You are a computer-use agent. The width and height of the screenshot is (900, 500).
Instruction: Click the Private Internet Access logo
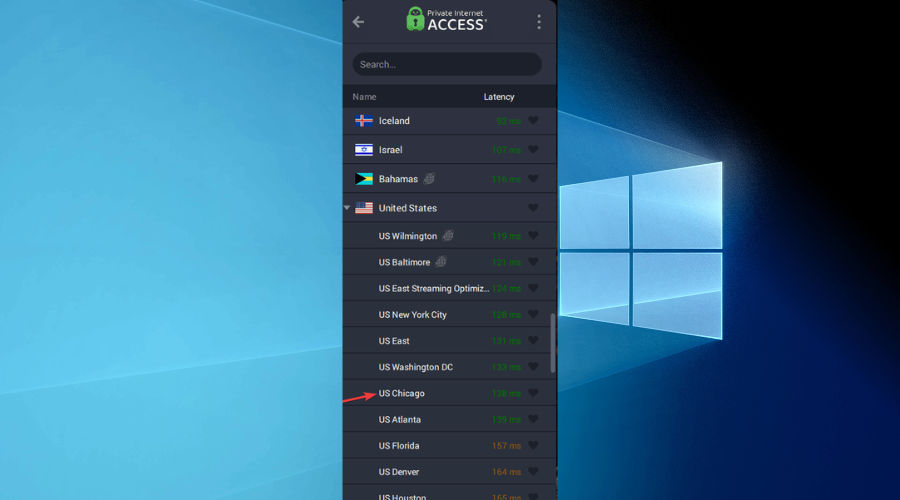point(447,20)
